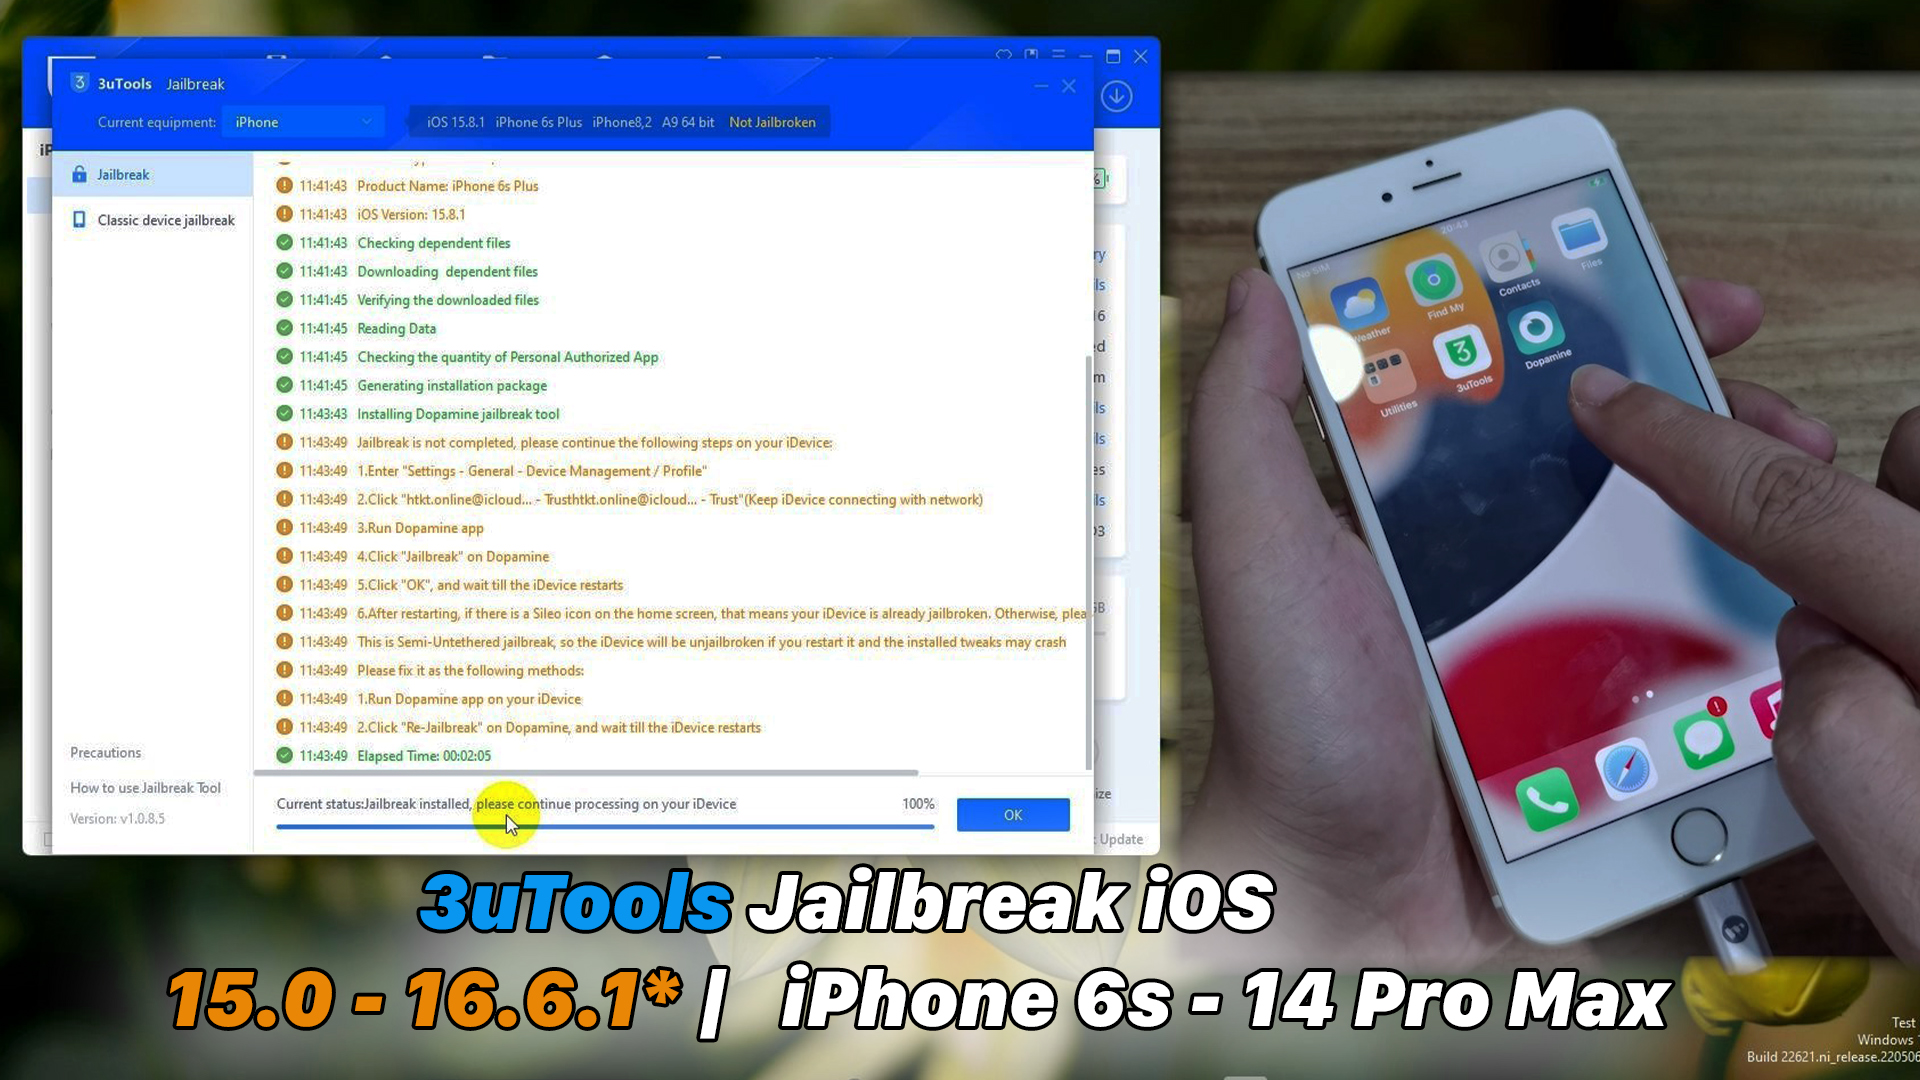Click Jailbreak menu item in sidebar
1920x1080 pixels.
123,174
